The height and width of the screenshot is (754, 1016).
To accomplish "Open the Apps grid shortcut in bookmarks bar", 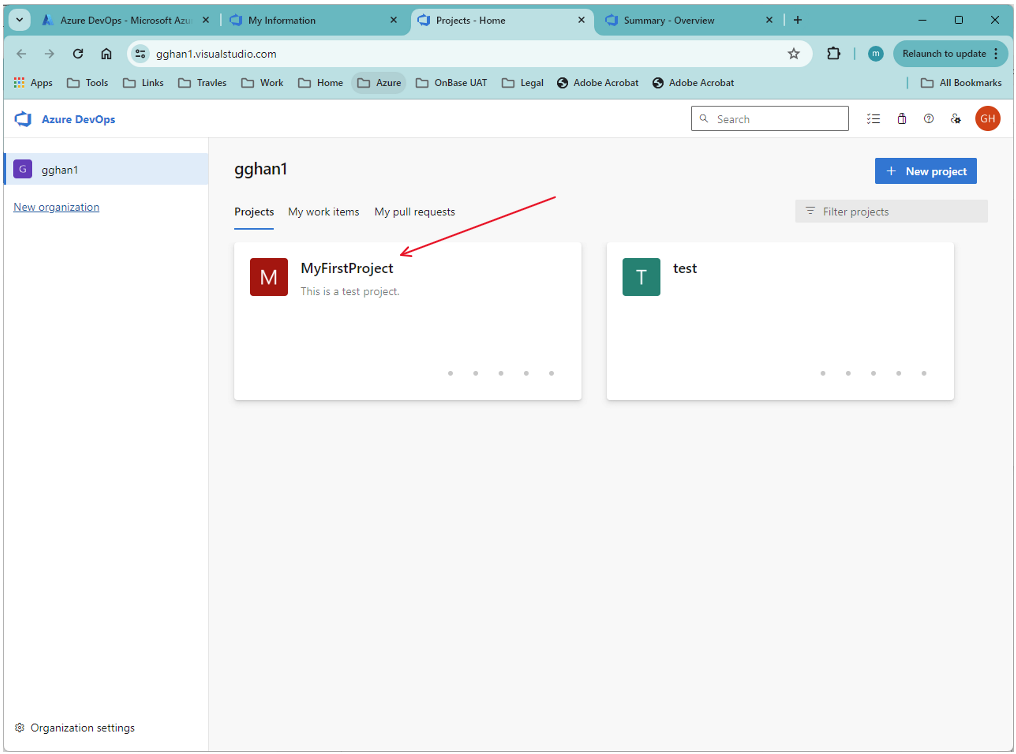I will (x=33, y=83).
